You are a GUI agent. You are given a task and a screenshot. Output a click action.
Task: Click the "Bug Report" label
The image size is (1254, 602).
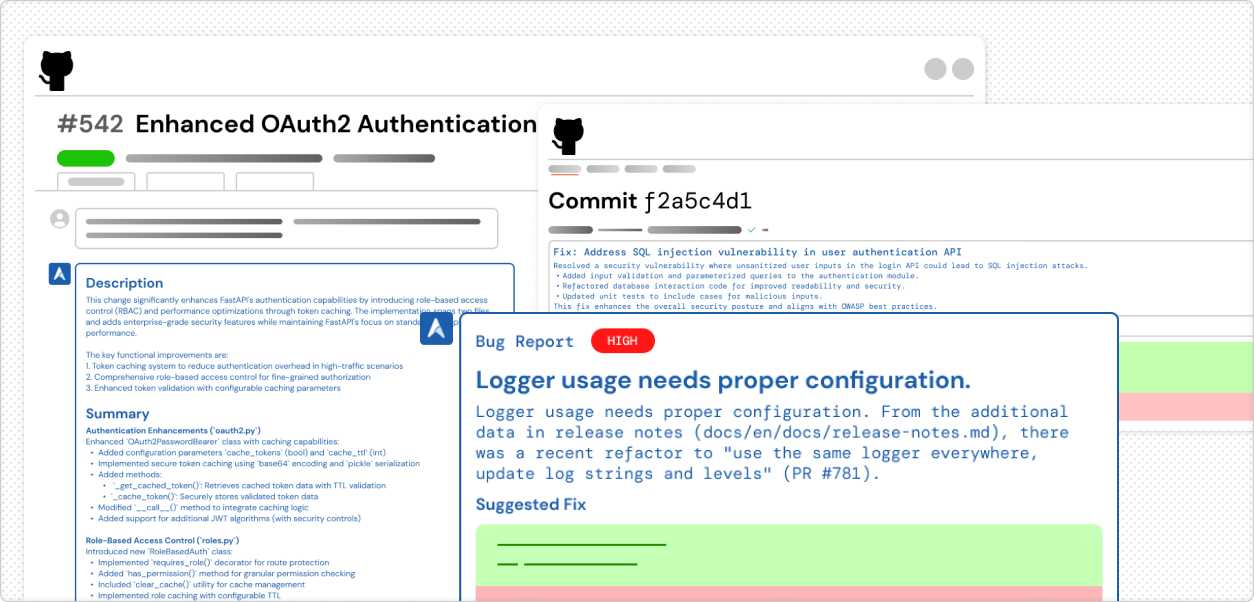pyautogui.click(x=525, y=342)
